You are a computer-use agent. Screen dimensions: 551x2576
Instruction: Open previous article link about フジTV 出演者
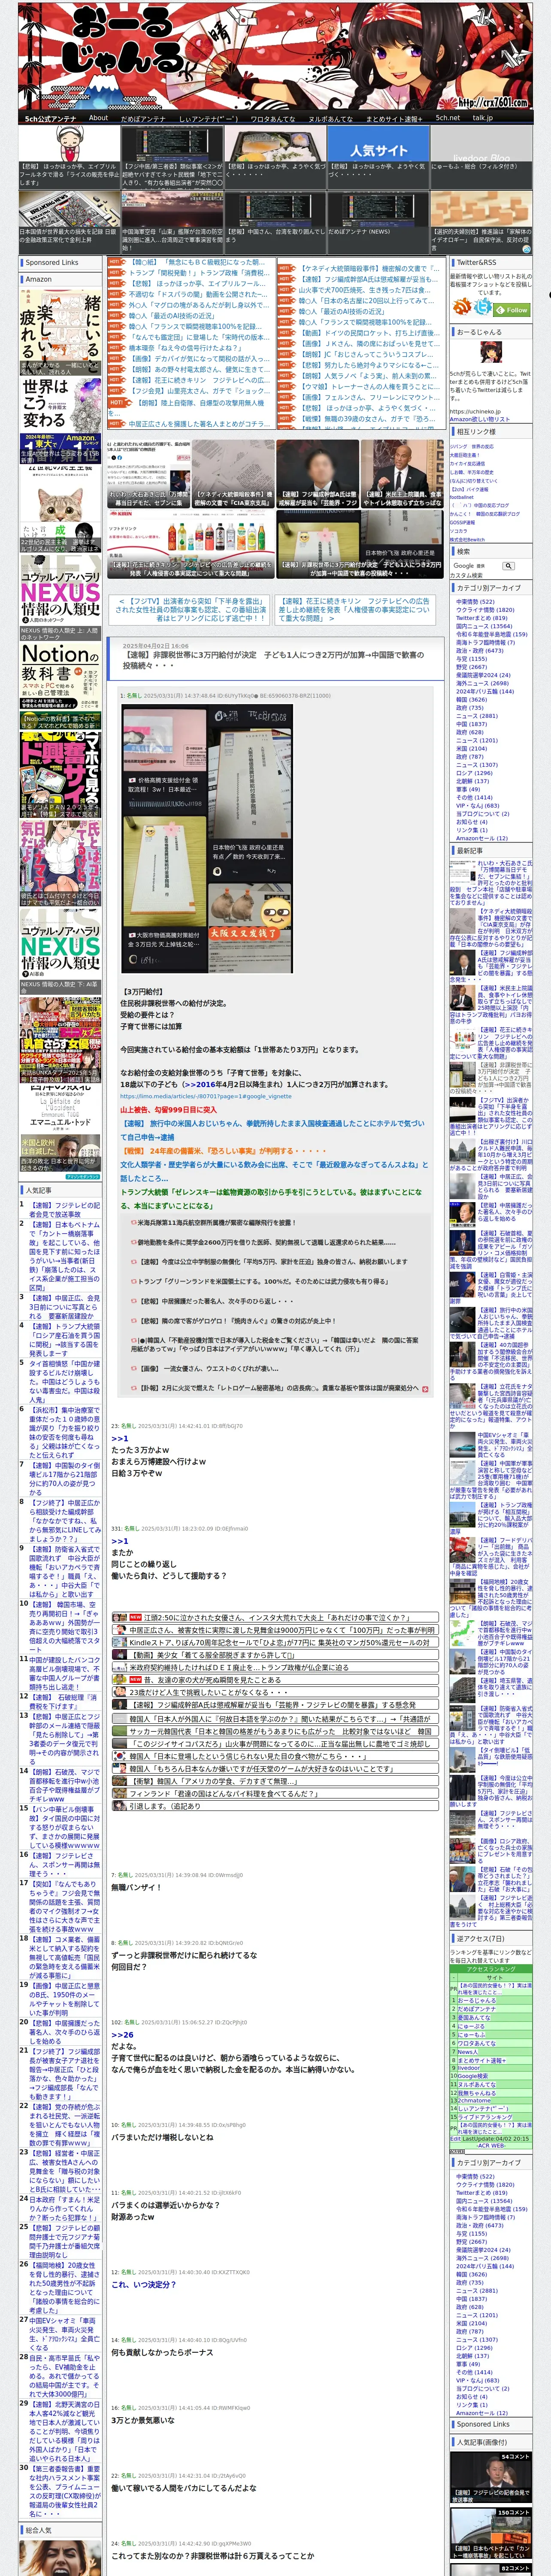(191, 609)
